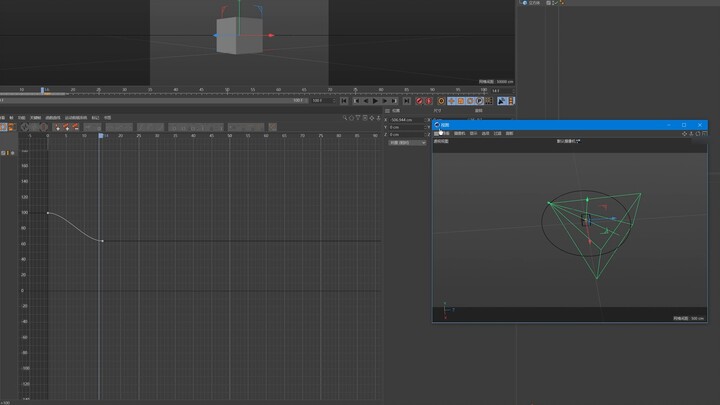The height and width of the screenshot is (405, 720).
Task: Click the pan camera icon in view window
Action: 684,134
